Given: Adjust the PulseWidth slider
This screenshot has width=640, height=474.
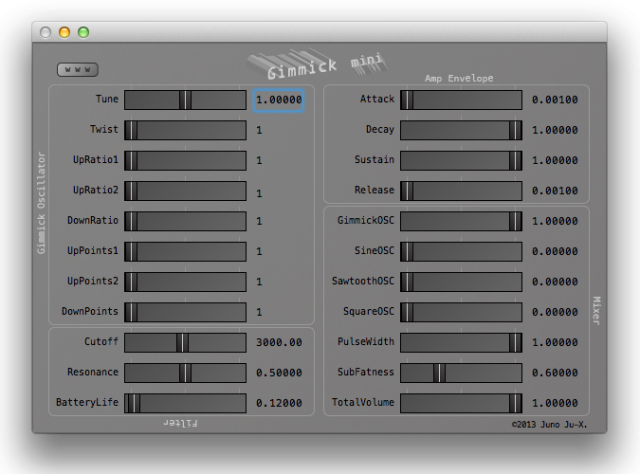Looking at the screenshot, I should 461,343.
